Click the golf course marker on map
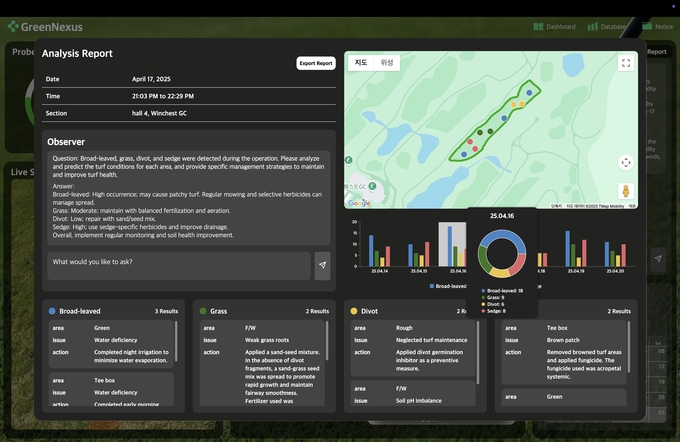Image resolution: width=680 pixels, height=442 pixels. click(373, 185)
